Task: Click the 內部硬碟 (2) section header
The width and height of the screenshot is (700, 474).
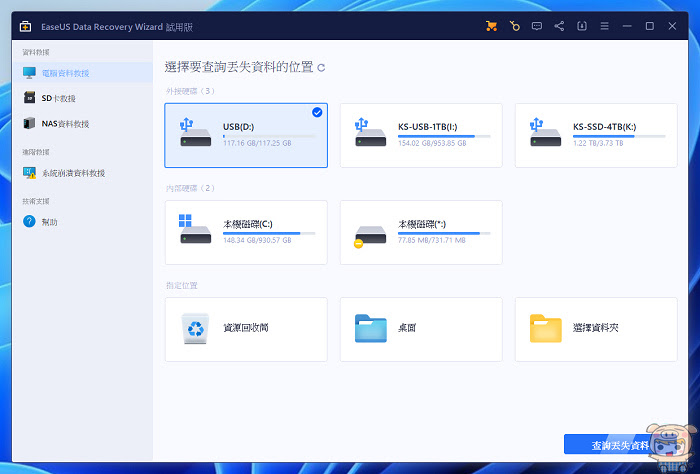Action: [190, 188]
